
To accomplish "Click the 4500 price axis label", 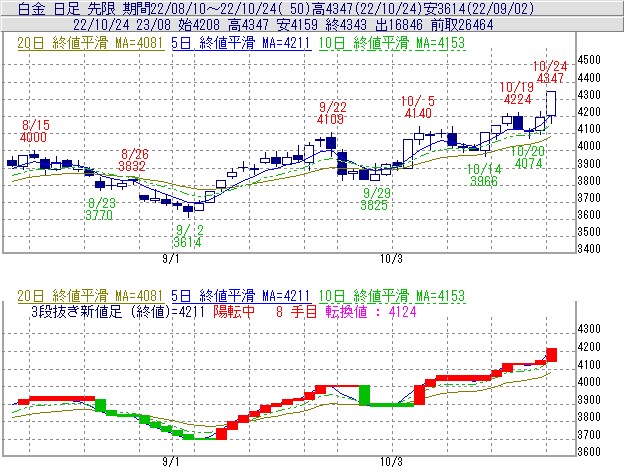I will click(x=589, y=60).
